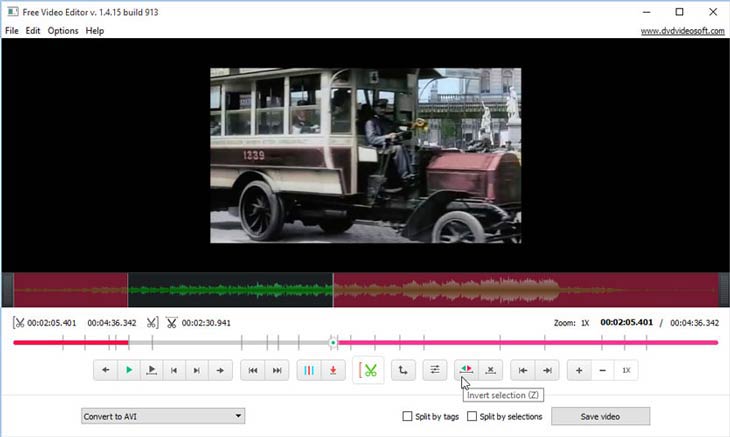Click the Save video button
Image resolution: width=730 pixels, height=437 pixels.
(x=601, y=417)
